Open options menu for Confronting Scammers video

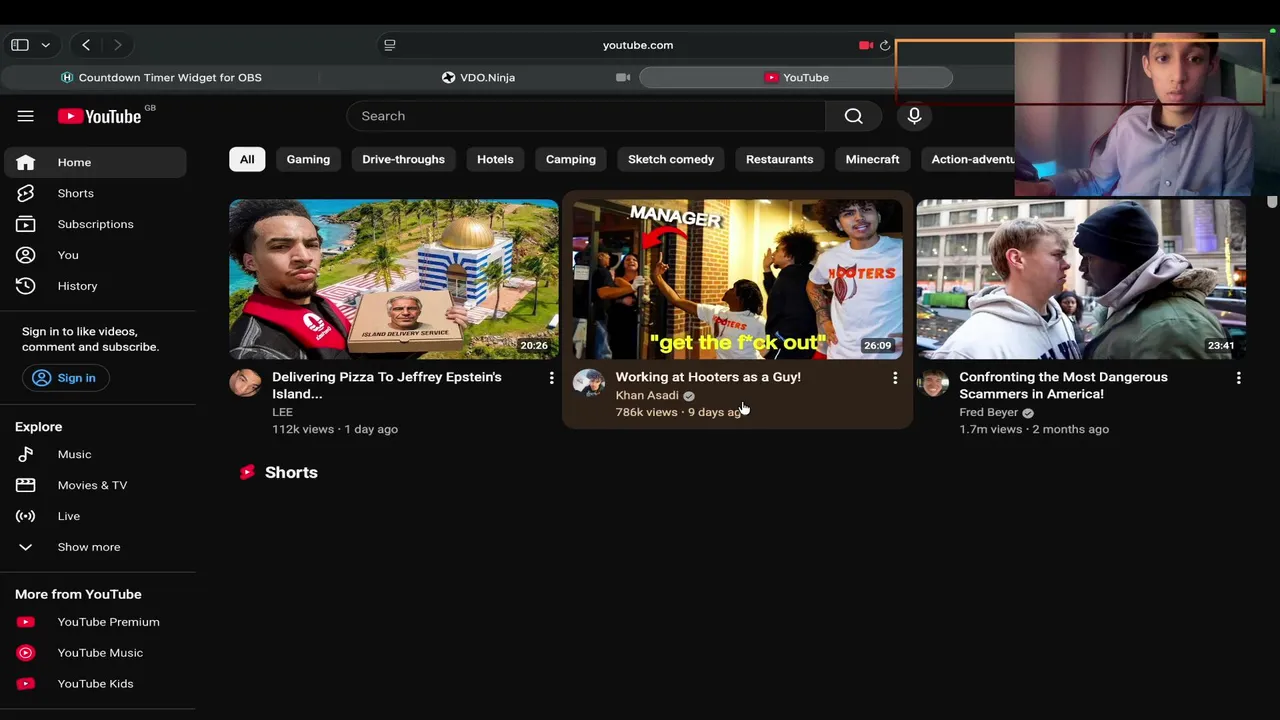[x=1238, y=378]
